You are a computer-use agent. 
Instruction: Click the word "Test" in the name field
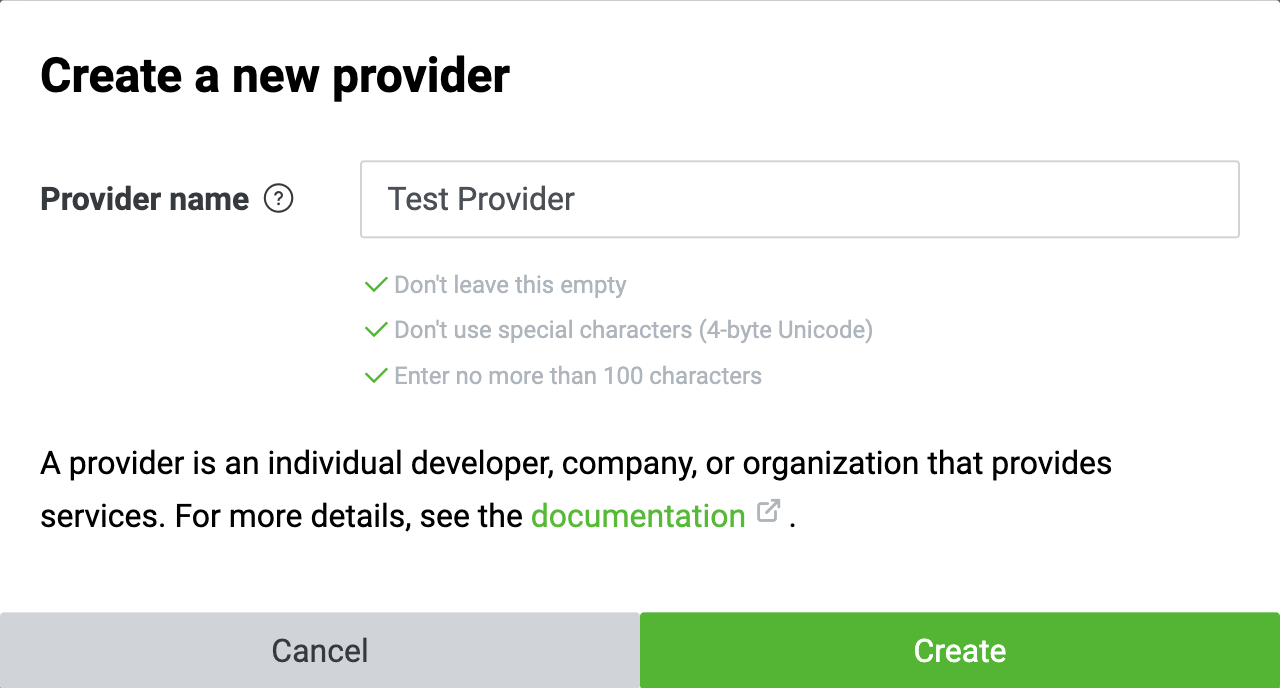coord(417,199)
